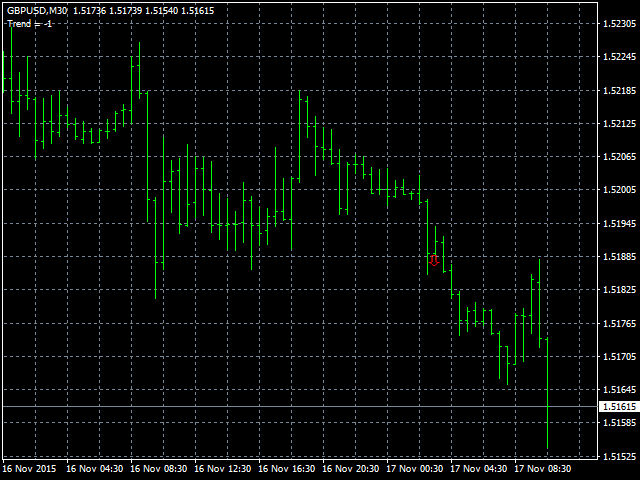Click price scale value 1.52185
The width and height of the screenshot is (640, 480).
point(619,90)
